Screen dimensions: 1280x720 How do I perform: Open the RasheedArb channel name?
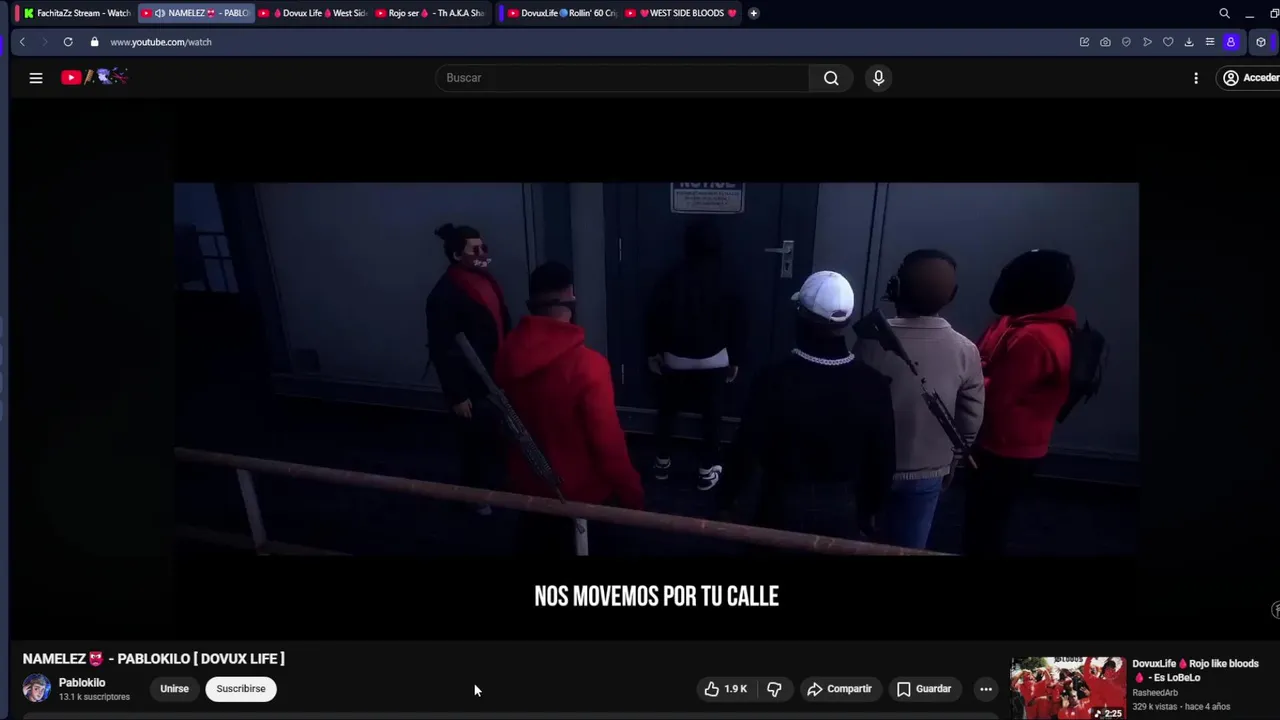[x=1155, y=693]
